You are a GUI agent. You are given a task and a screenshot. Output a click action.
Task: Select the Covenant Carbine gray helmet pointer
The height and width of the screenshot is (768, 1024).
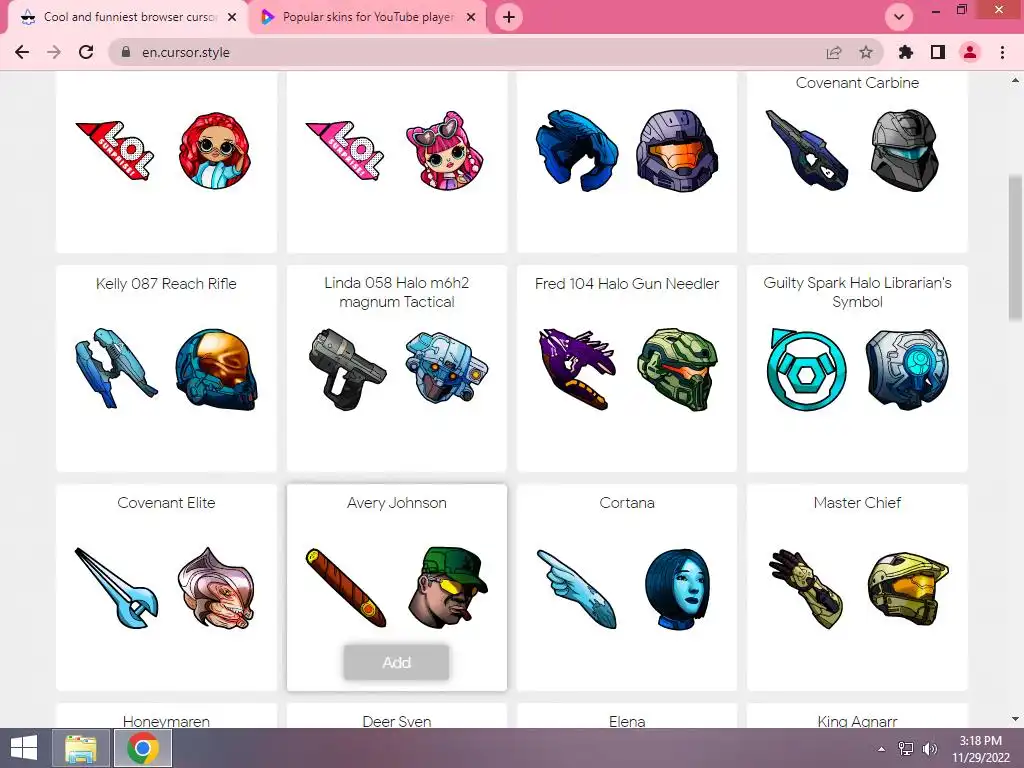coord(905,150)
